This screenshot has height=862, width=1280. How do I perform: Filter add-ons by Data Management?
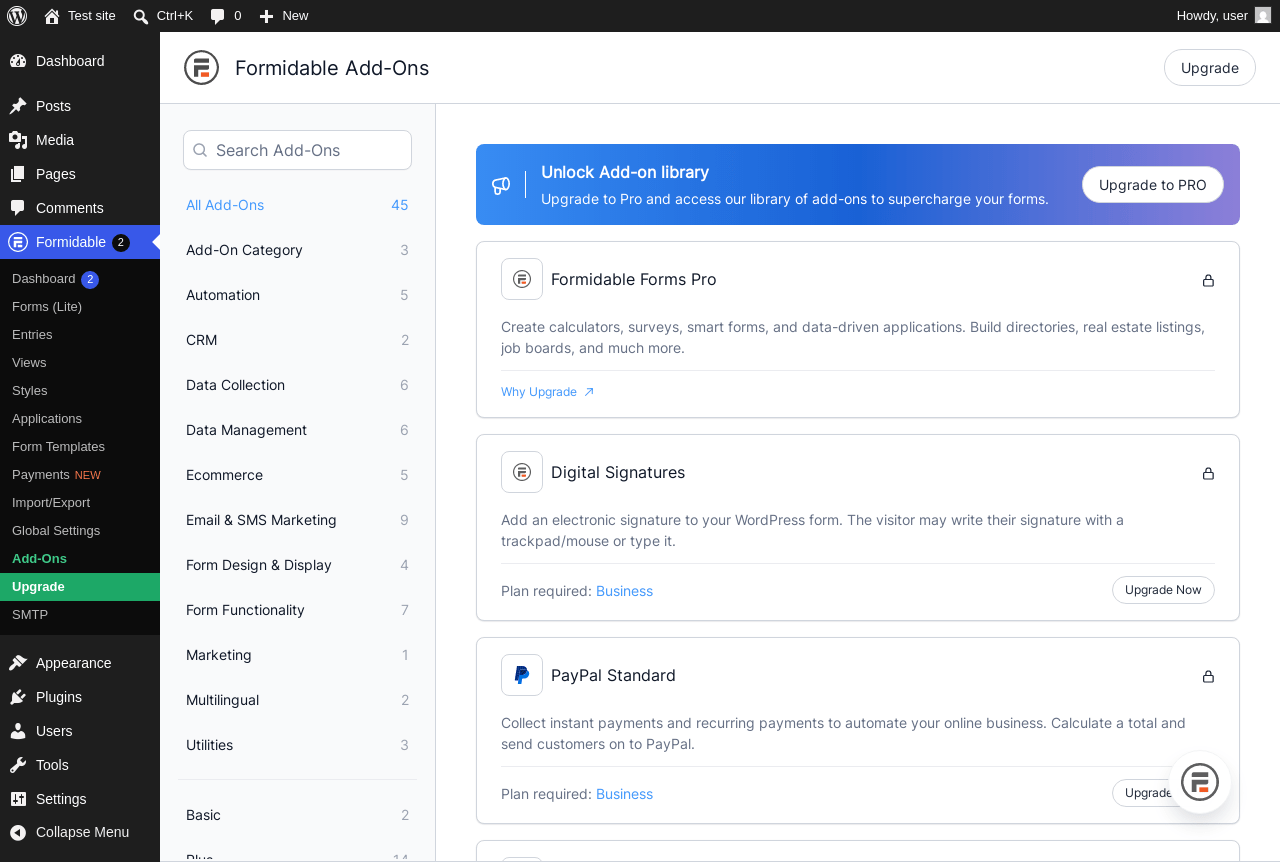pos(297,430)
